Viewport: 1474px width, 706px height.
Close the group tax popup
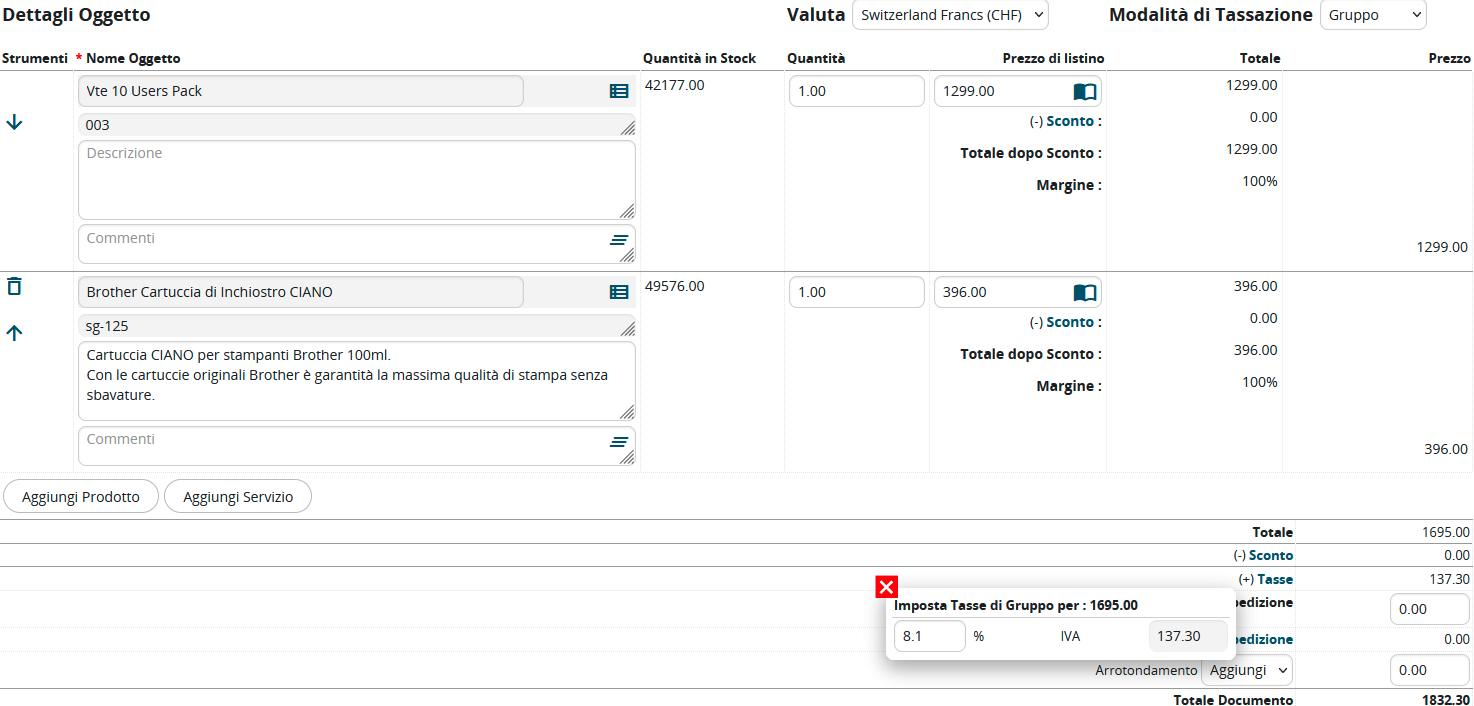point(886,587)
